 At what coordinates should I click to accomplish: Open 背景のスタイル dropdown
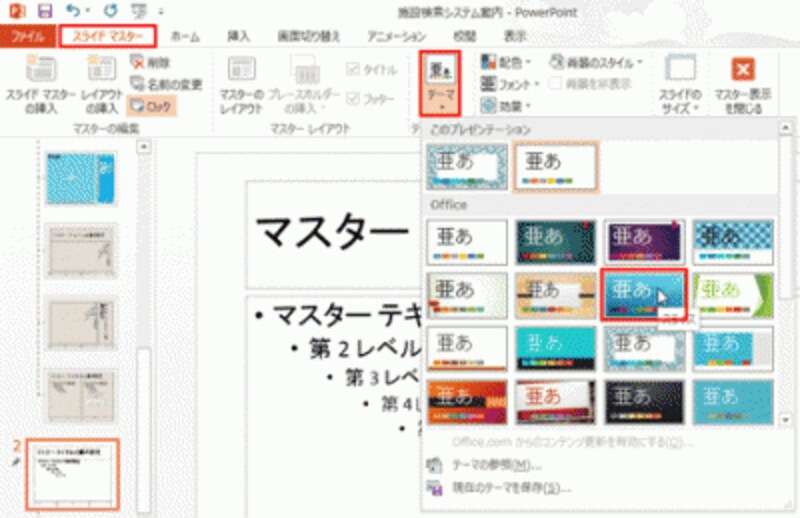[596, 62]
